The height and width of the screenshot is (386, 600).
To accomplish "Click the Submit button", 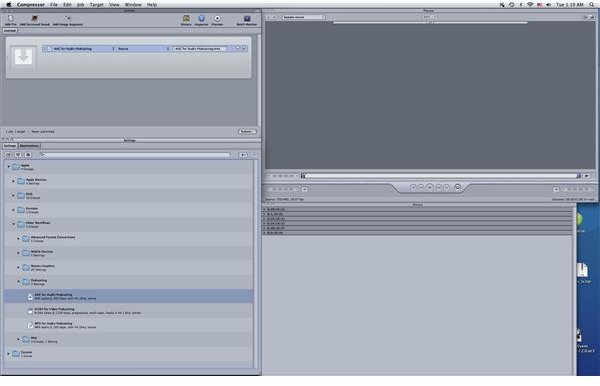I will point(247,132).
